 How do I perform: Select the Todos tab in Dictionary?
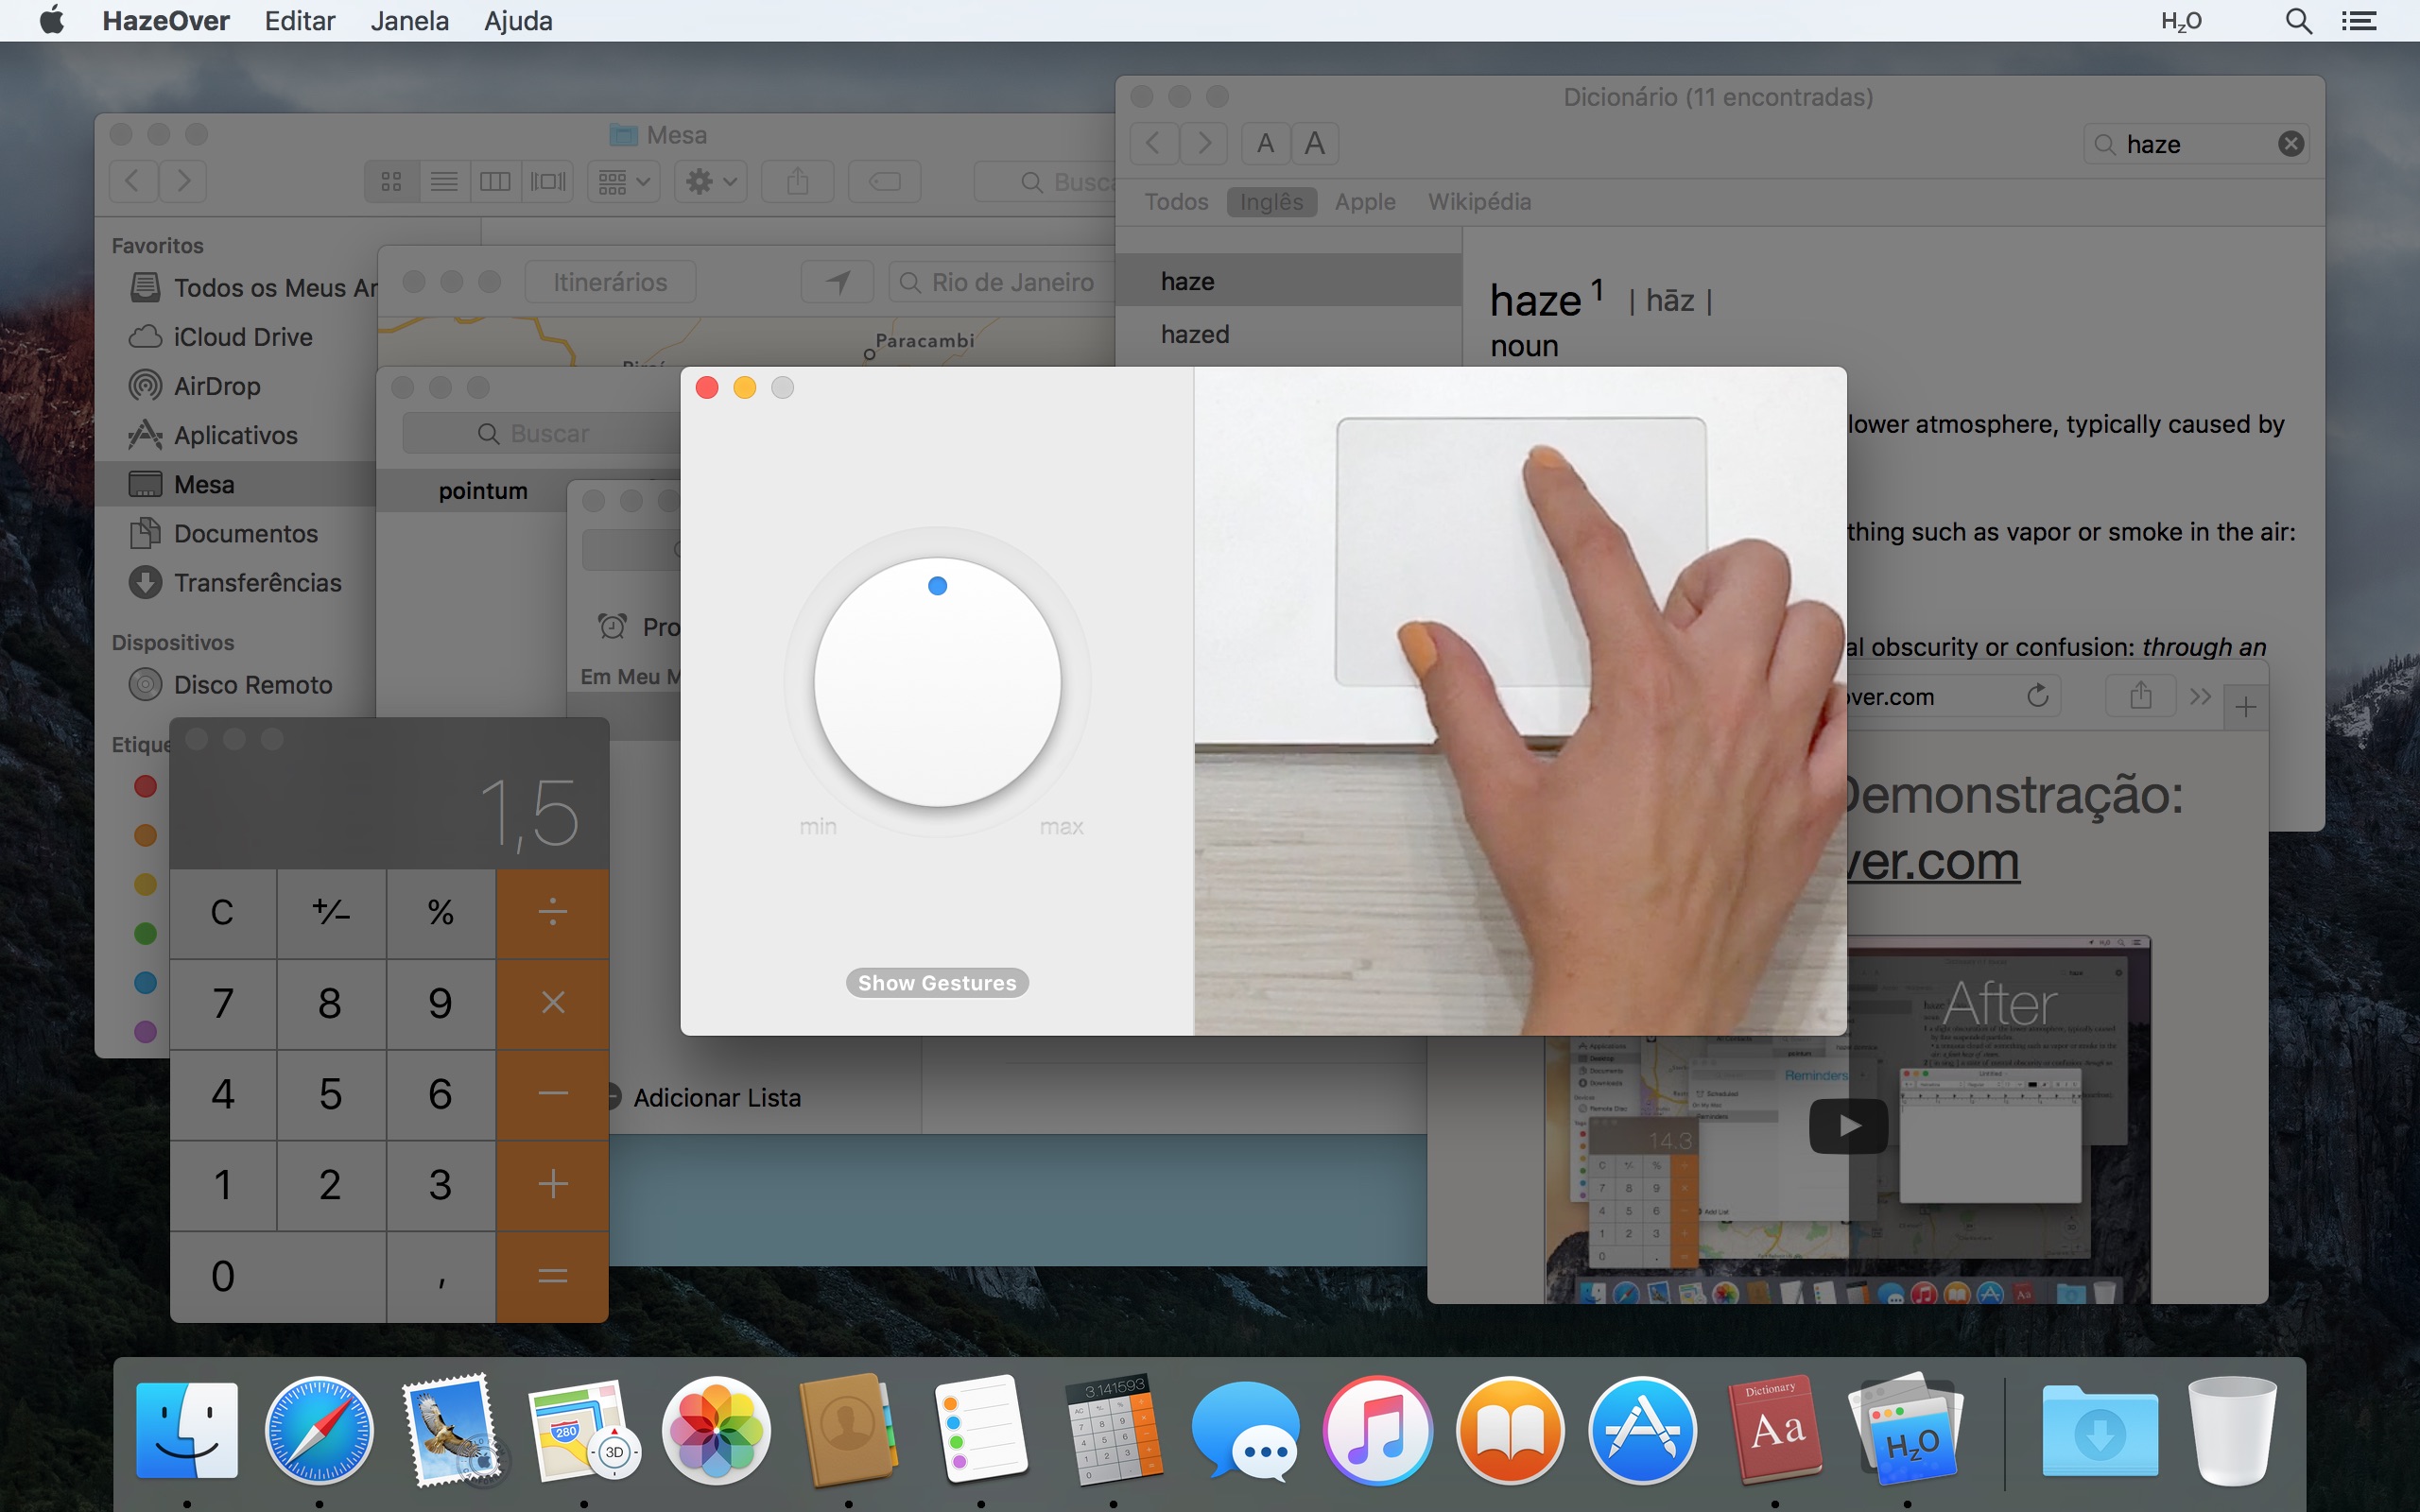pos(1176,202)
